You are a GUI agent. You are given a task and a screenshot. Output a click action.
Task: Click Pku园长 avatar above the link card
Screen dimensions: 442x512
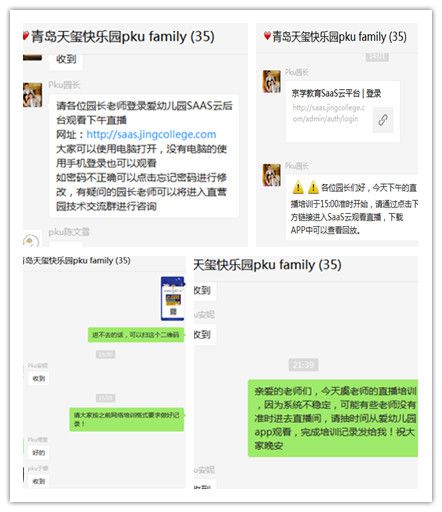271,81
